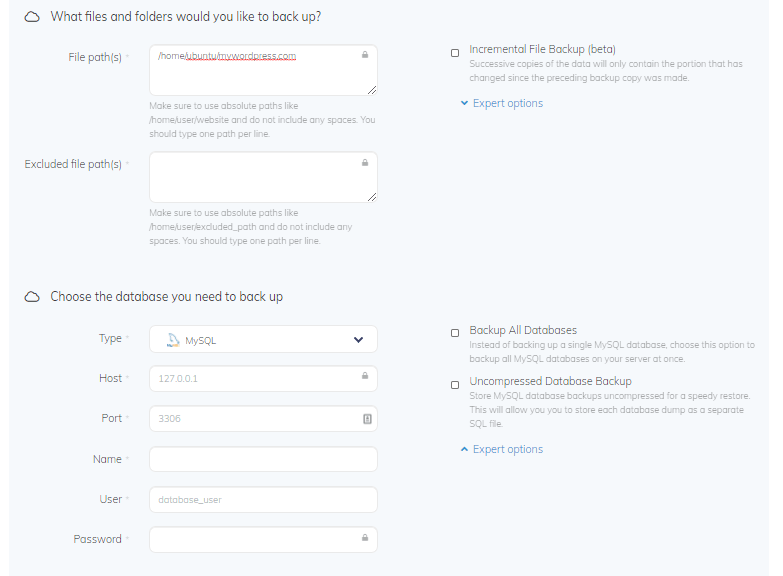Click into the database Name field

[263, 459]
